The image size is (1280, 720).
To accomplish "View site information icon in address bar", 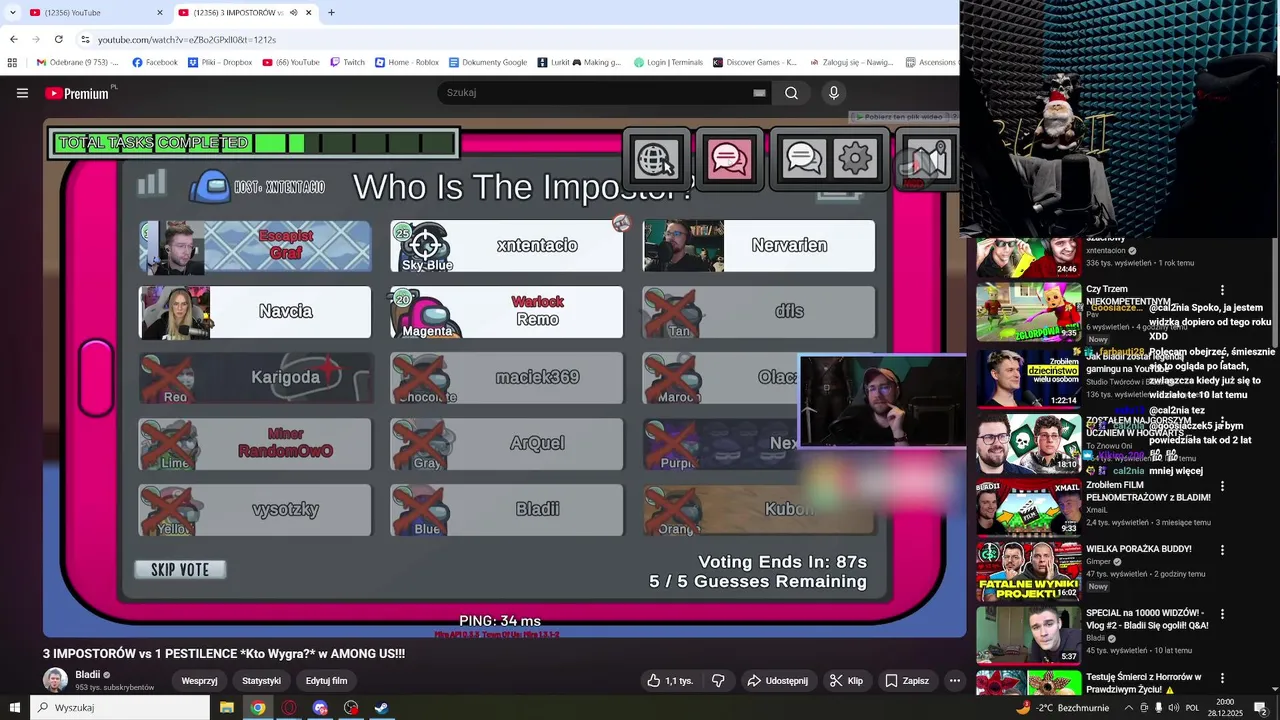I will click(86, 39).
